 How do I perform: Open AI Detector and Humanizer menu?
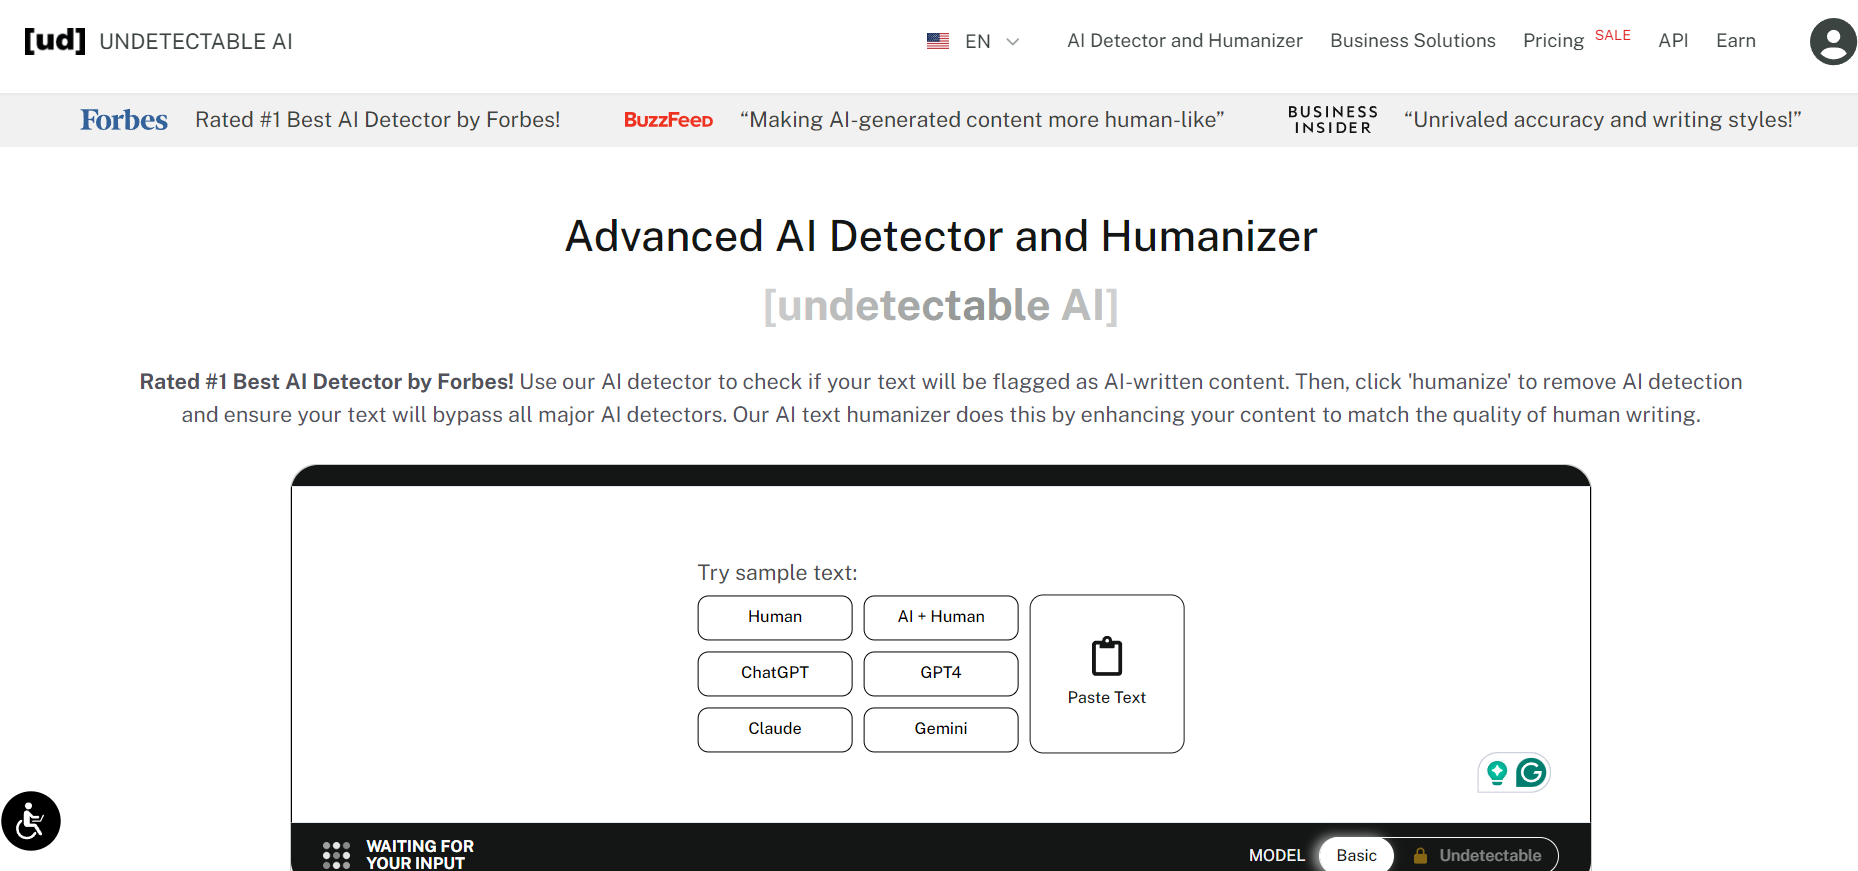pos(1185,41)
